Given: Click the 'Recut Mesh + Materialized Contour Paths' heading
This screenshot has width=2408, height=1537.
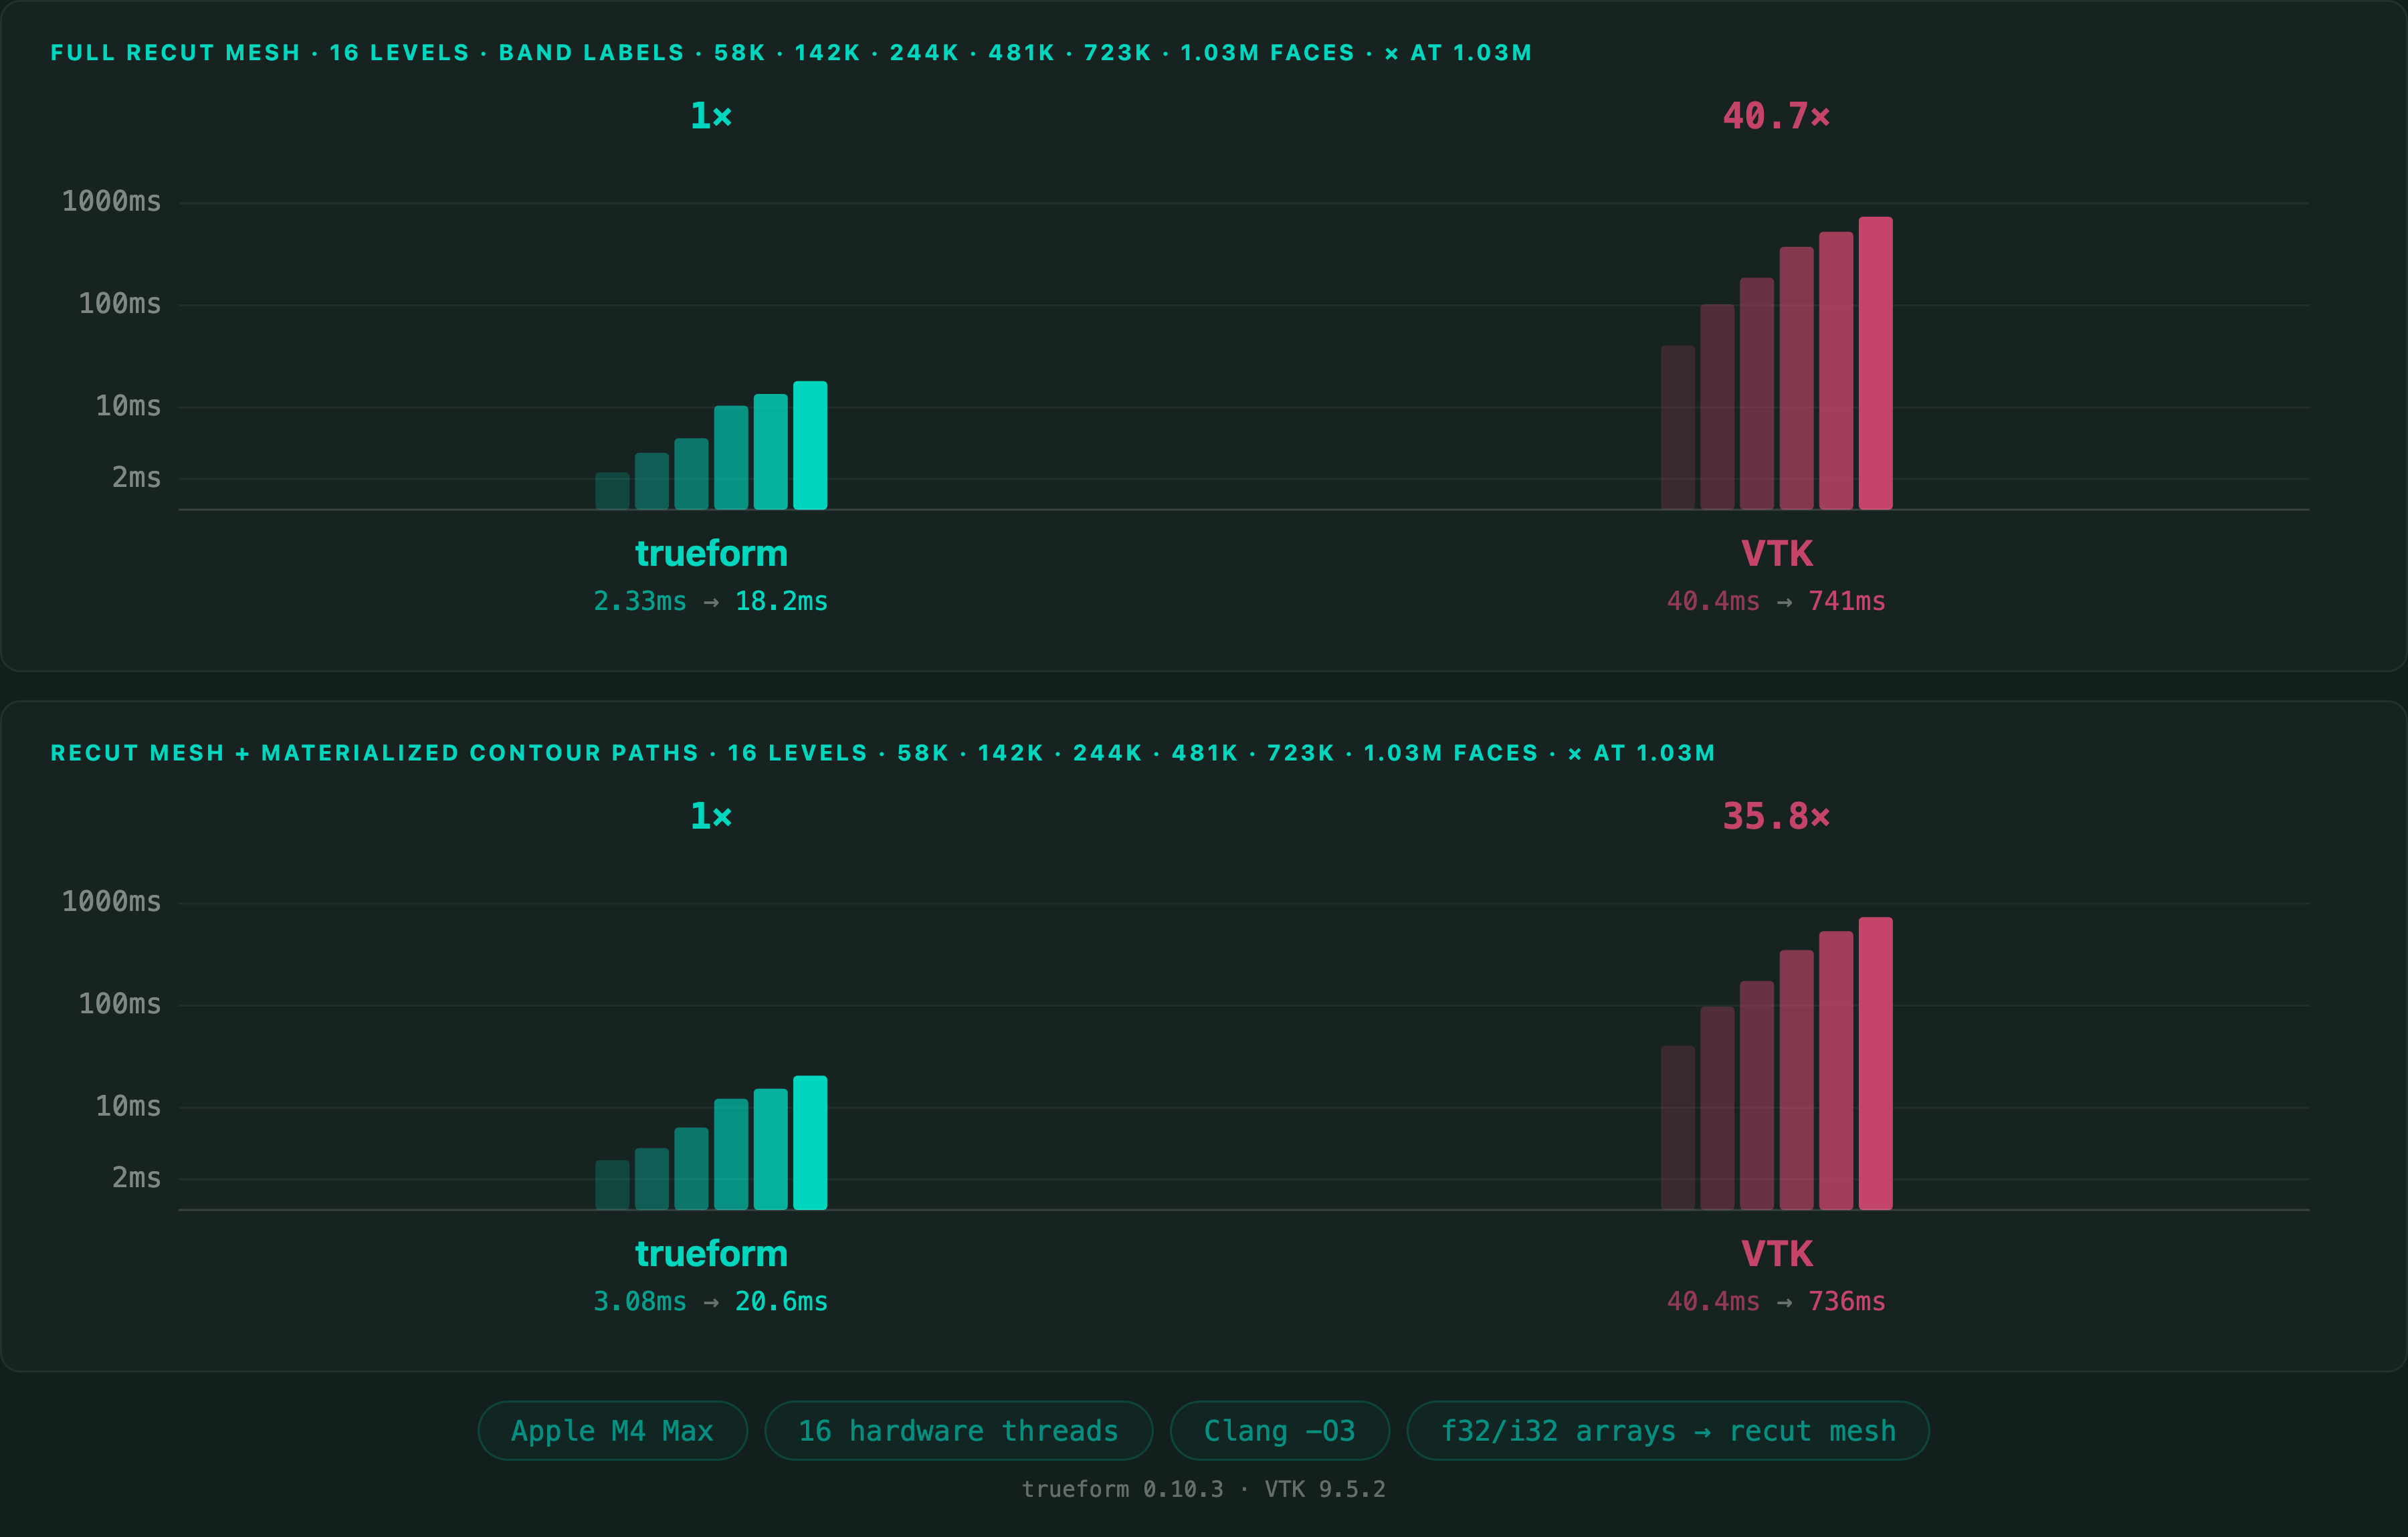Looking at the screenshot, I should (883, 753).
